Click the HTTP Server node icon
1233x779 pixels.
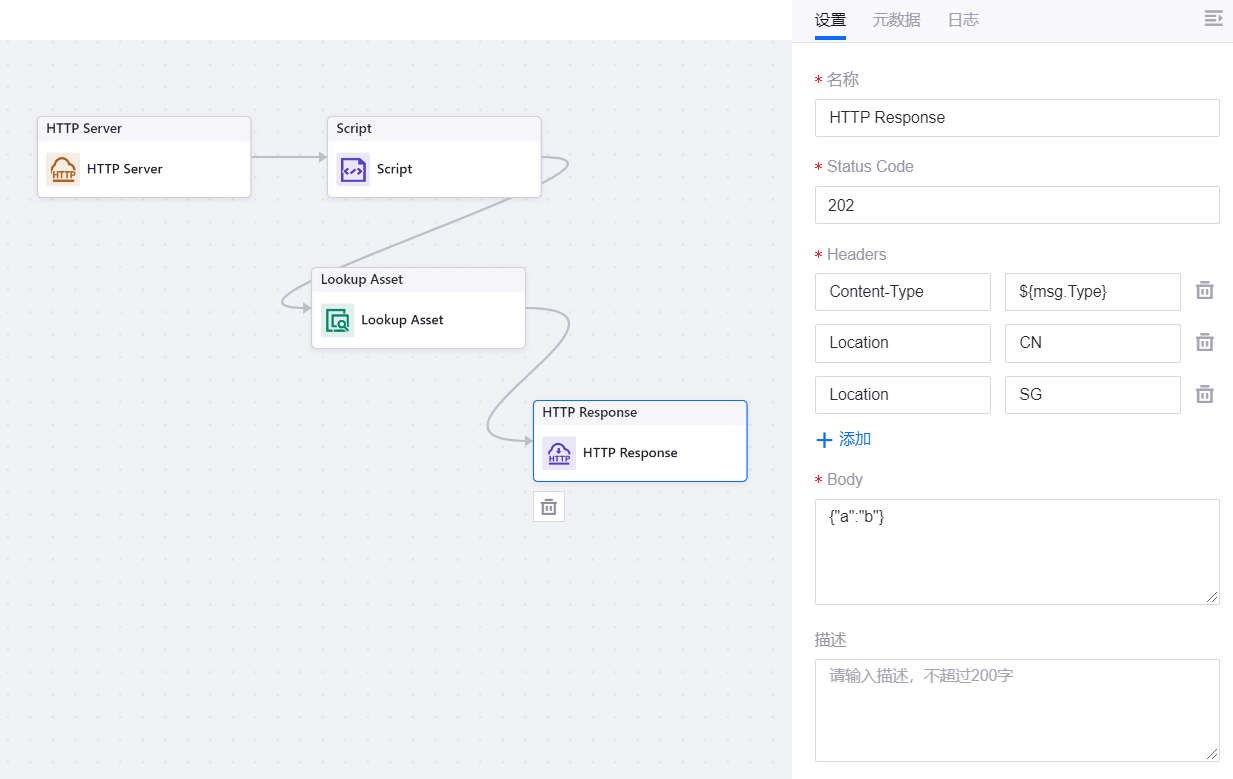tap(63, 170)
